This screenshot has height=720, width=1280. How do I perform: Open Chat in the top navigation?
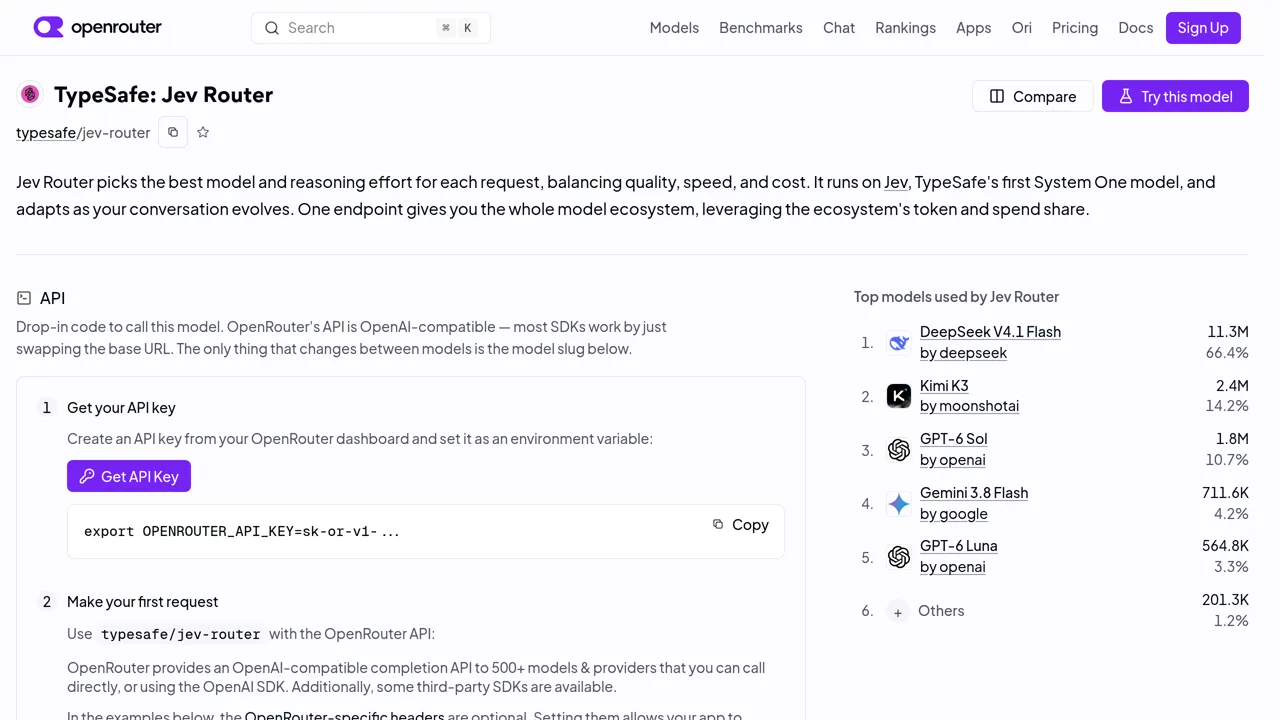pos(839,28)
